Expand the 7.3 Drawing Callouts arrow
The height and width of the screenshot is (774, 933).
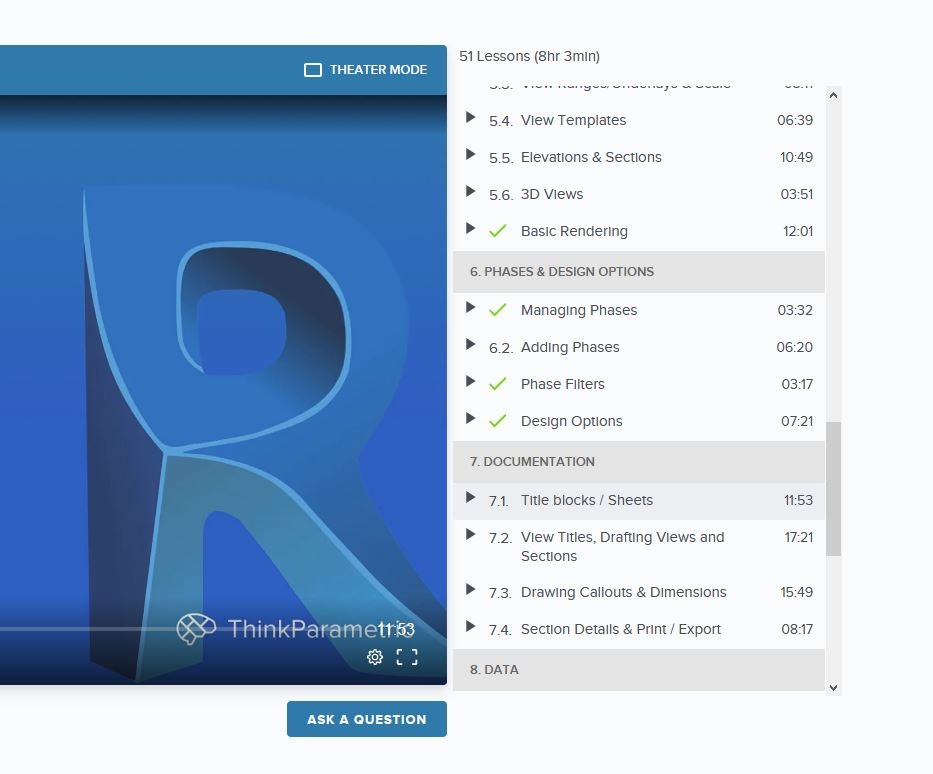(471, 589)
